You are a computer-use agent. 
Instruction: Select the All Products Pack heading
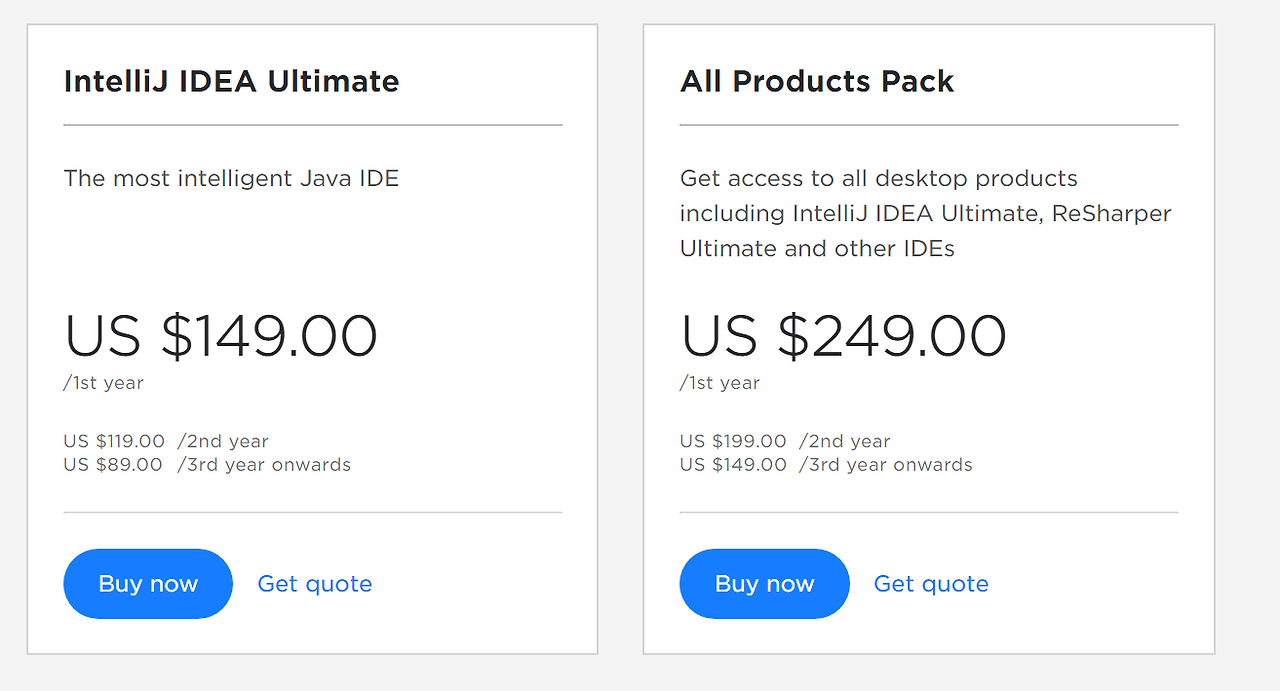point(817,81)
